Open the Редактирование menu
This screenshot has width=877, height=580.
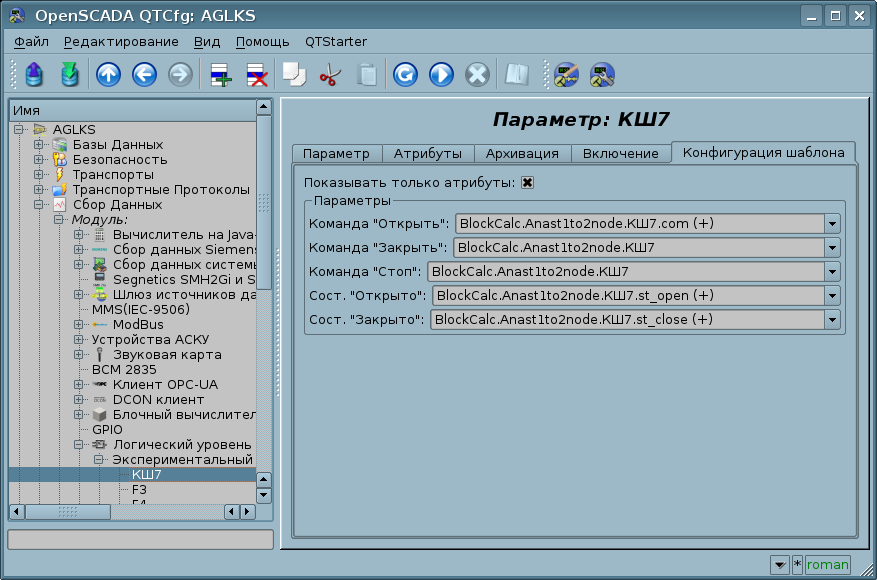pos(121,41)
